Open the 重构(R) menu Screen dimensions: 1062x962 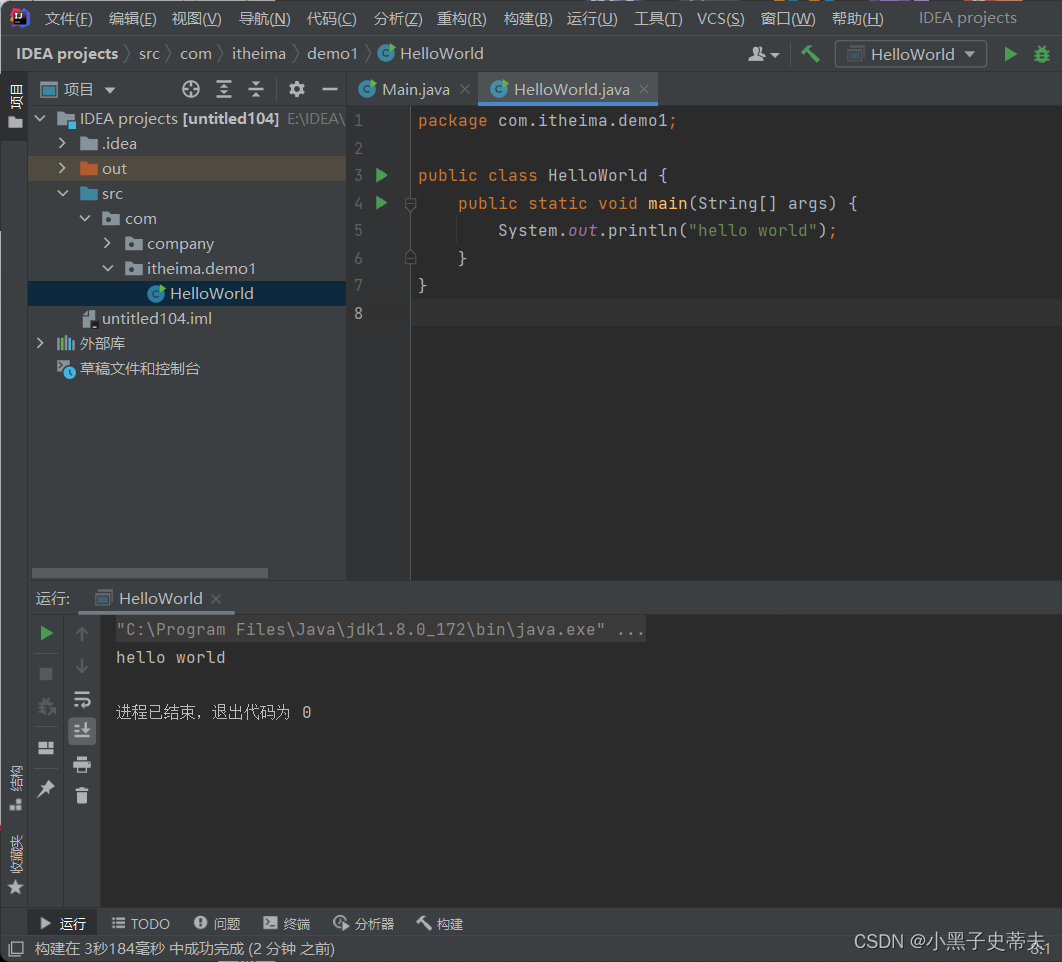point(461,18)
